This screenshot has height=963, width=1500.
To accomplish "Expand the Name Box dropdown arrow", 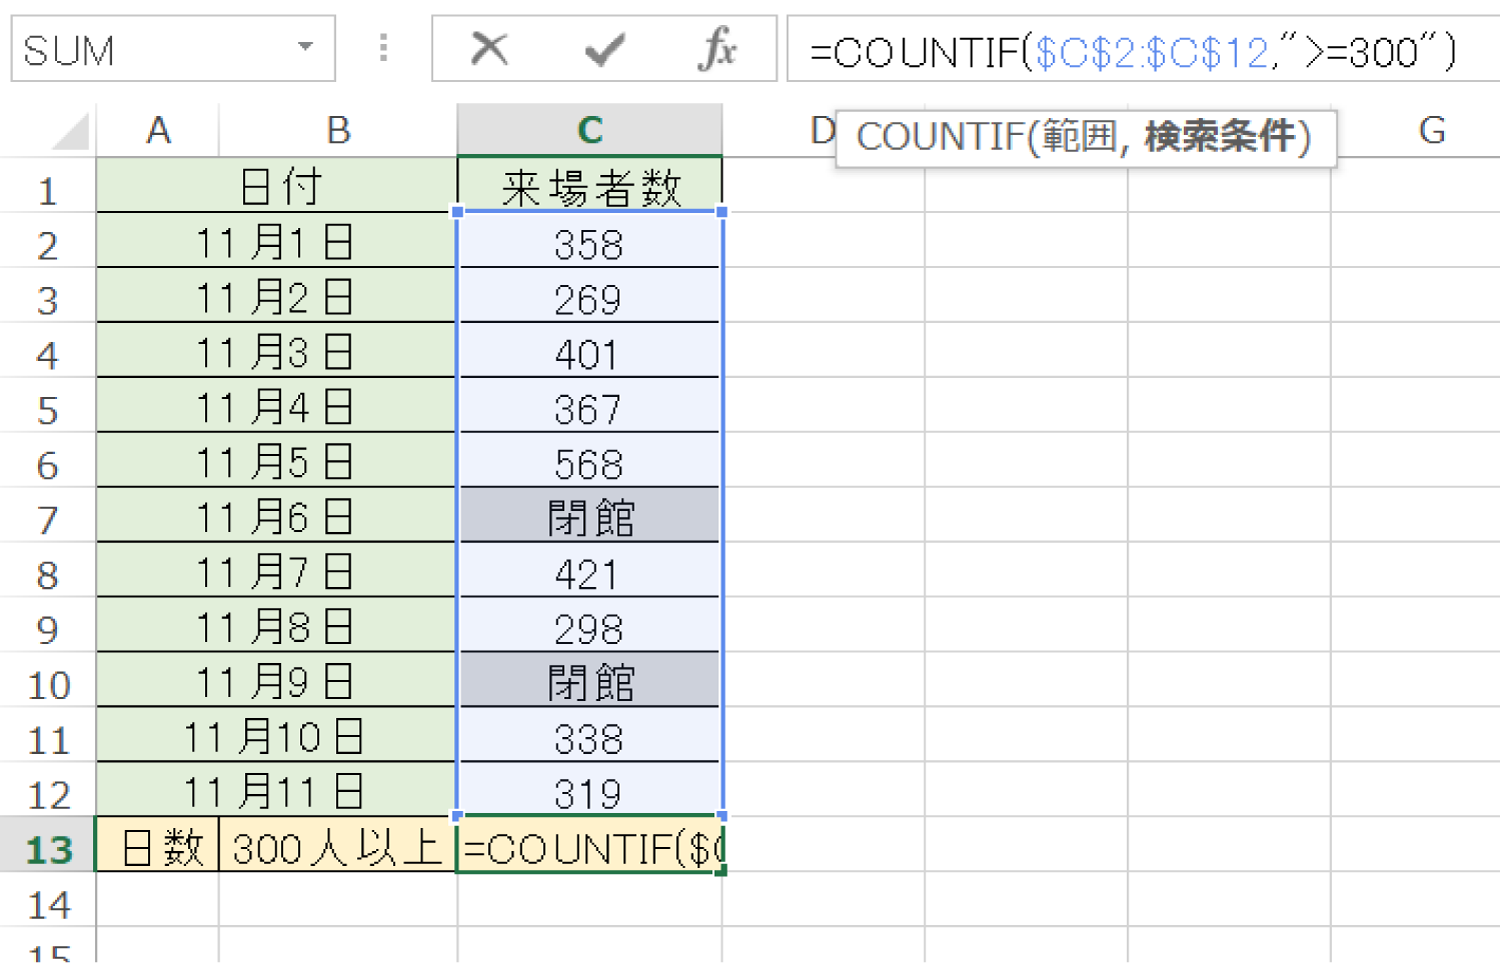I will point(306,47).
